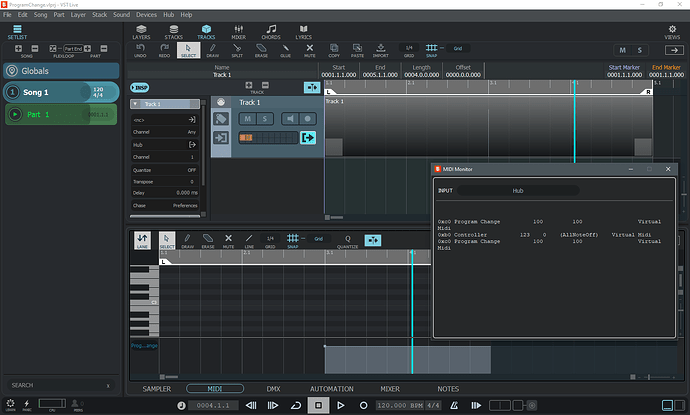
Task: Click the Lane button in MIDI editor
Action: (x=142, y=240)
